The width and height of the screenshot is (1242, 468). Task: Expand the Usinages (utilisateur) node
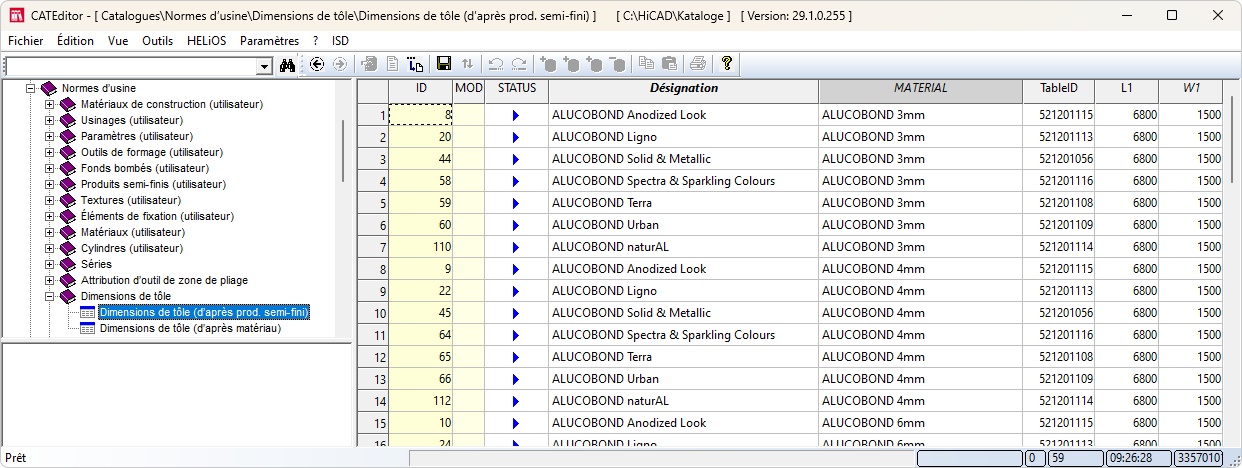click(x=49, y=120)
